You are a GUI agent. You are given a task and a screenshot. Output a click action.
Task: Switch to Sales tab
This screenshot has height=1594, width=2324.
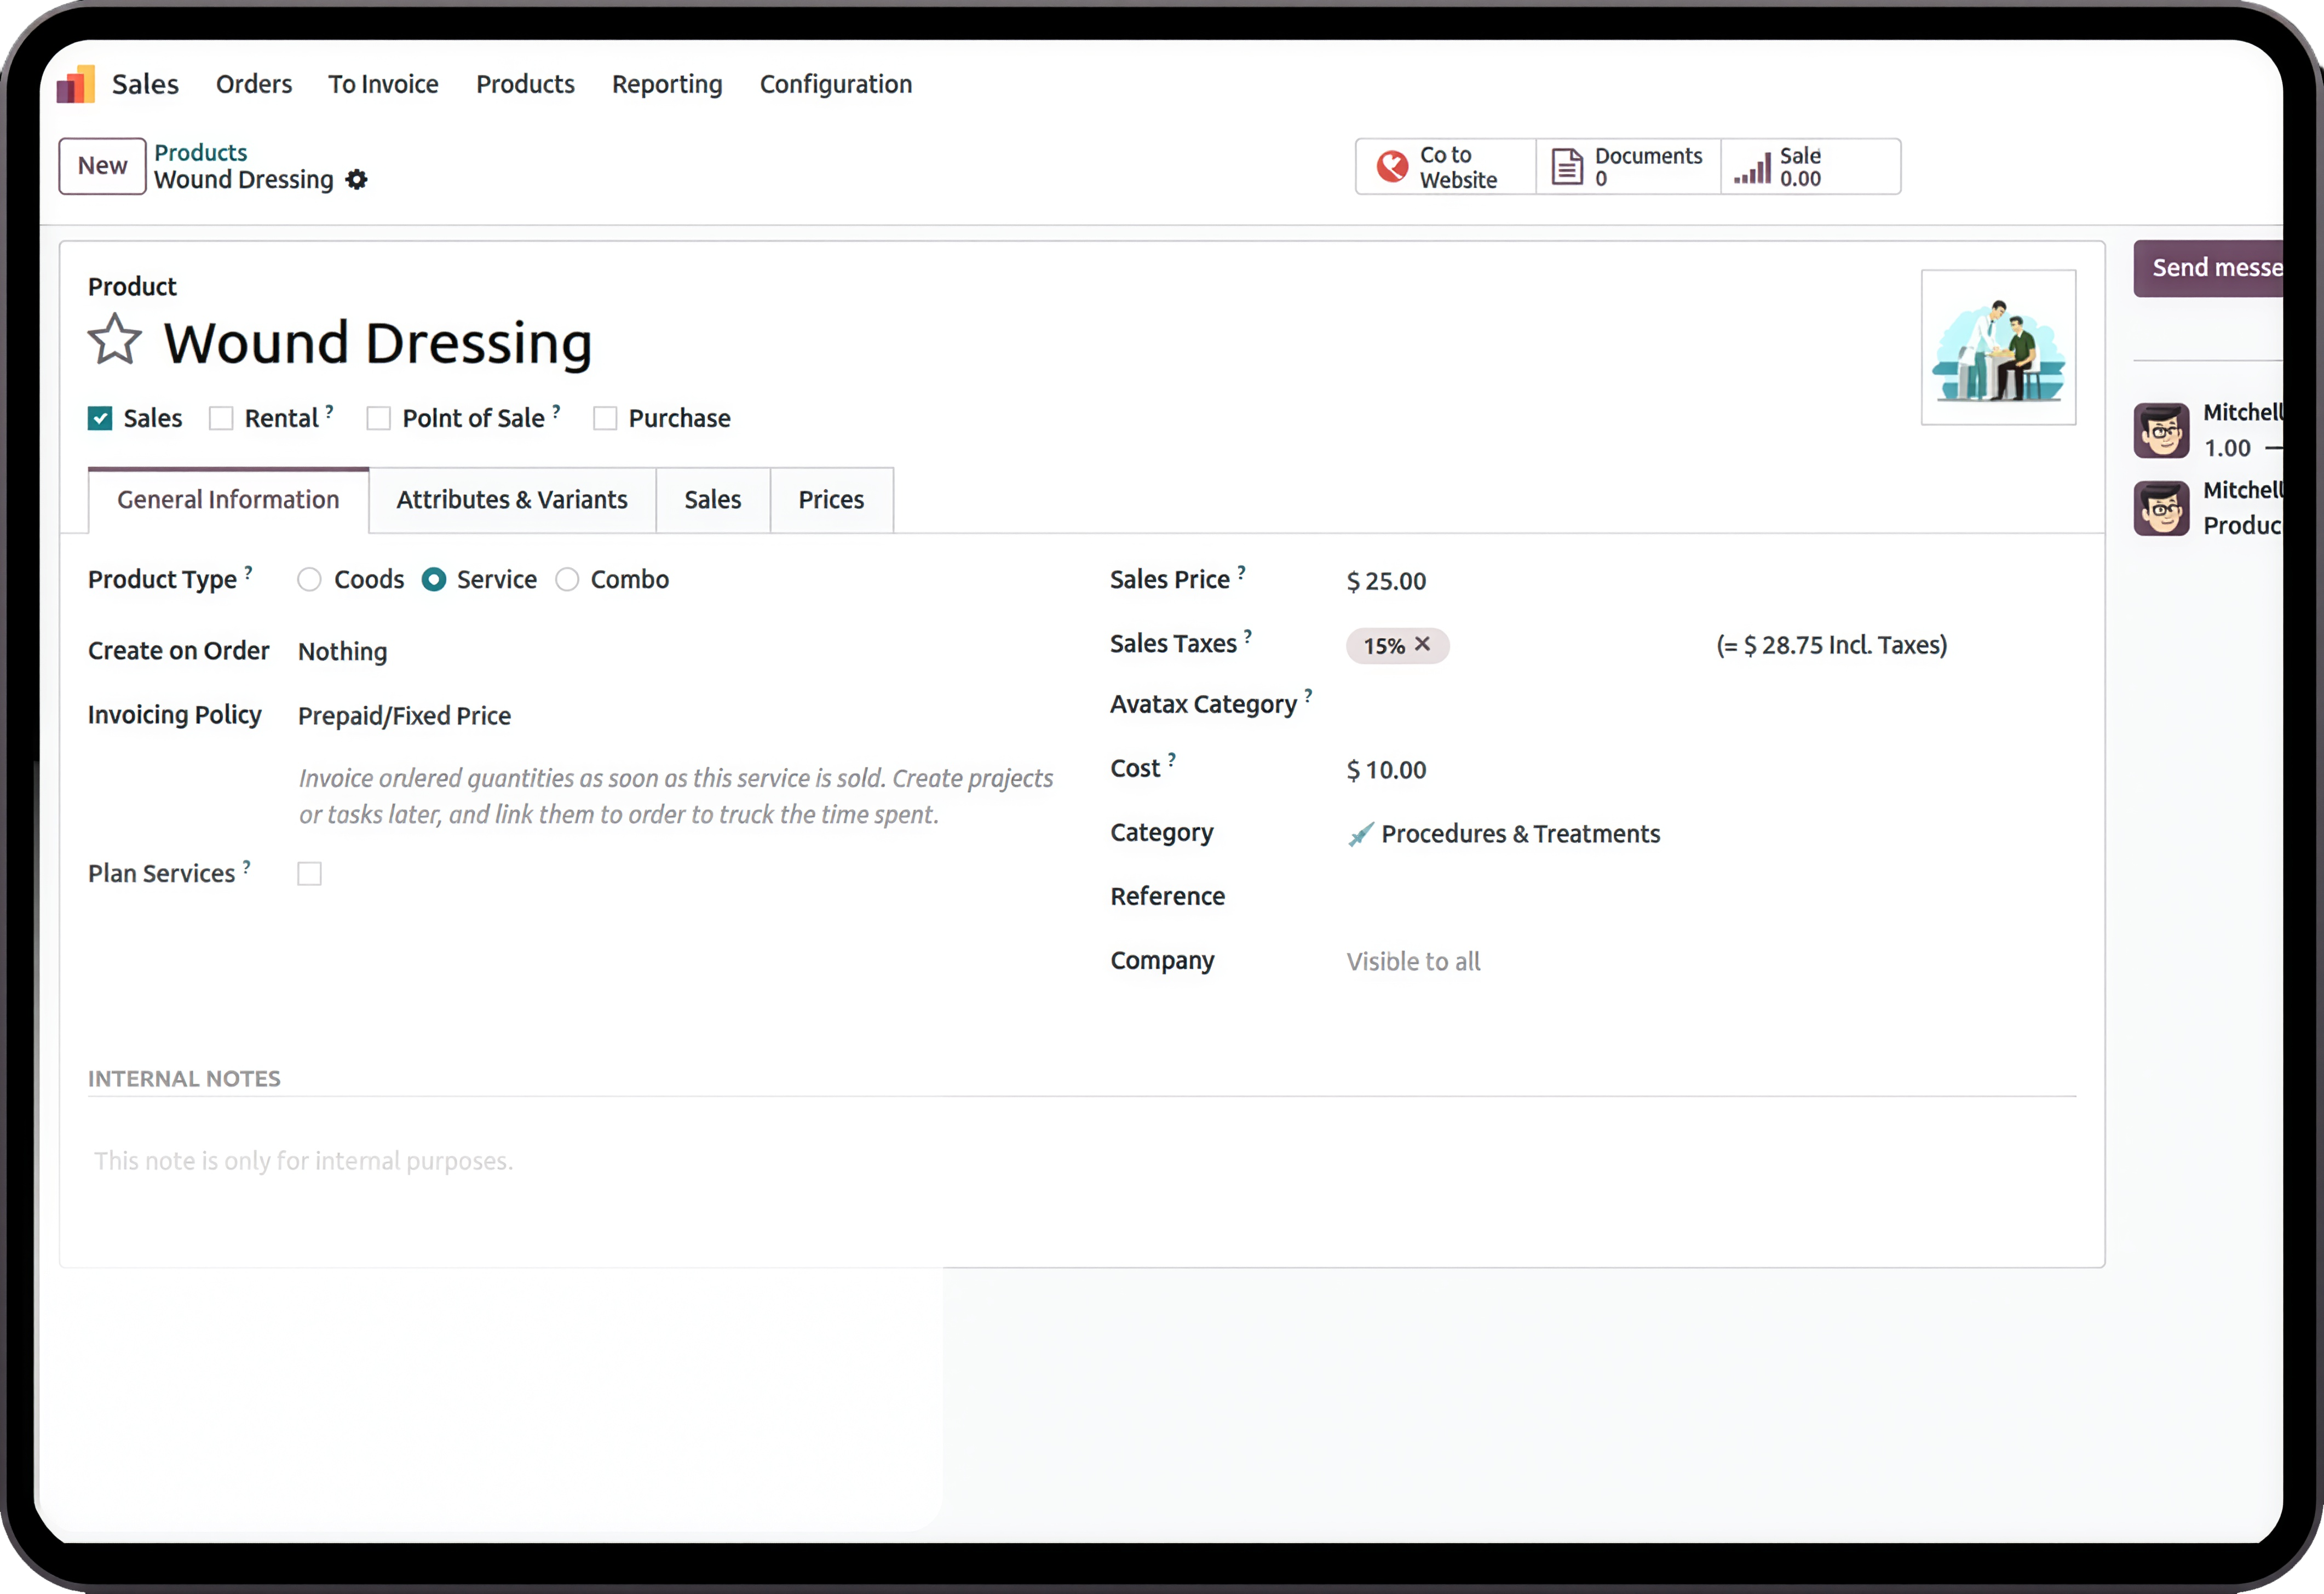(x=713, y=500)
